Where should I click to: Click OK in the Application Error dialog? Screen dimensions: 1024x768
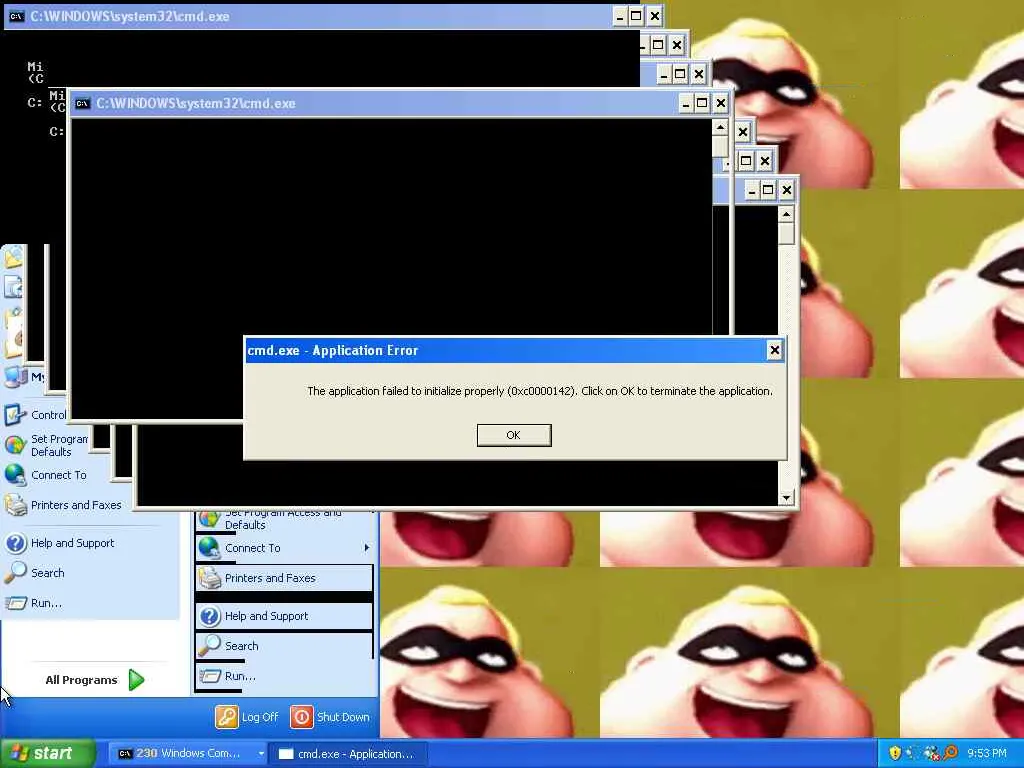click(x=514, y=435)
